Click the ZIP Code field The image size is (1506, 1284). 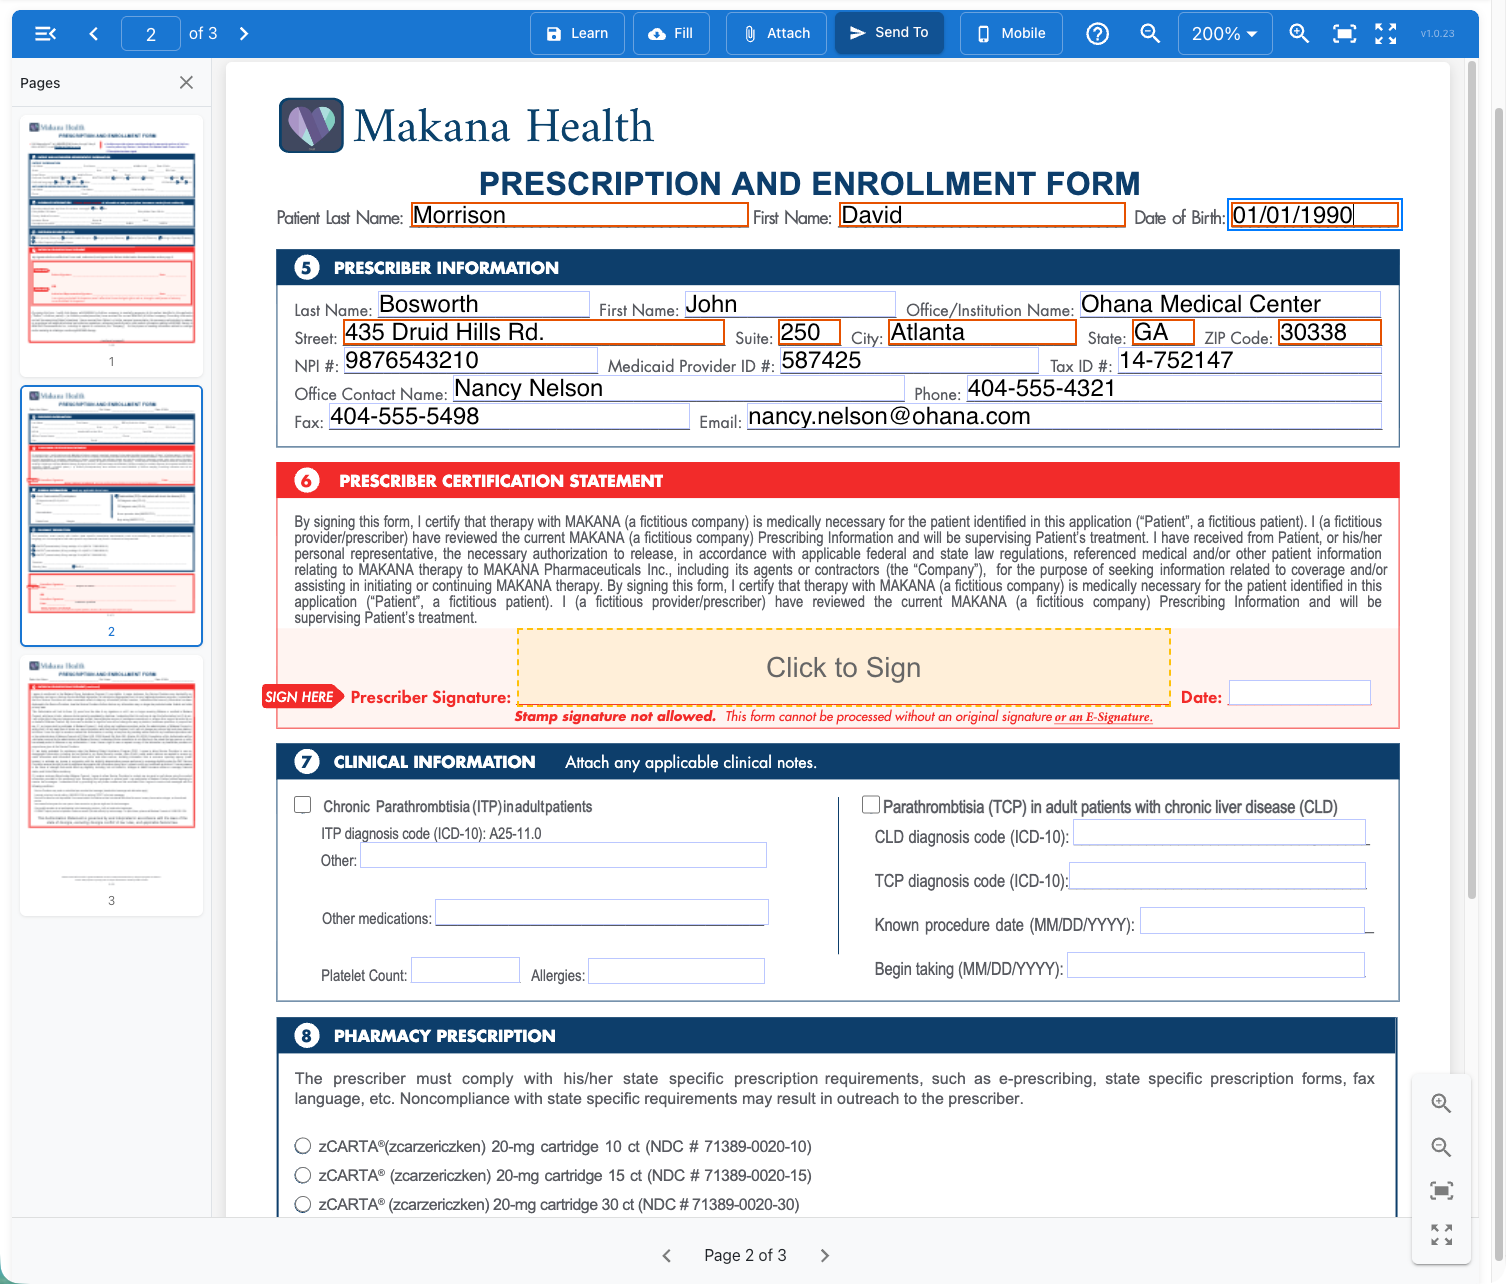point(1329,332)
